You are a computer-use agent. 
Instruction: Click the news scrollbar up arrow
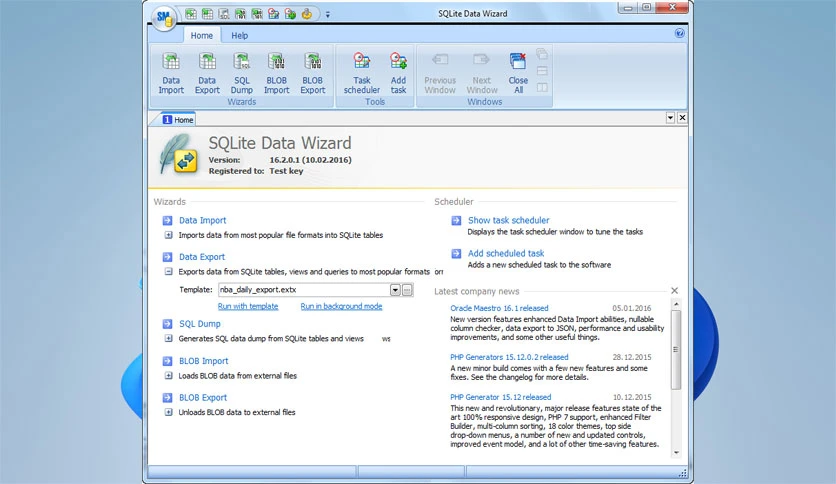tap(676, 304)
